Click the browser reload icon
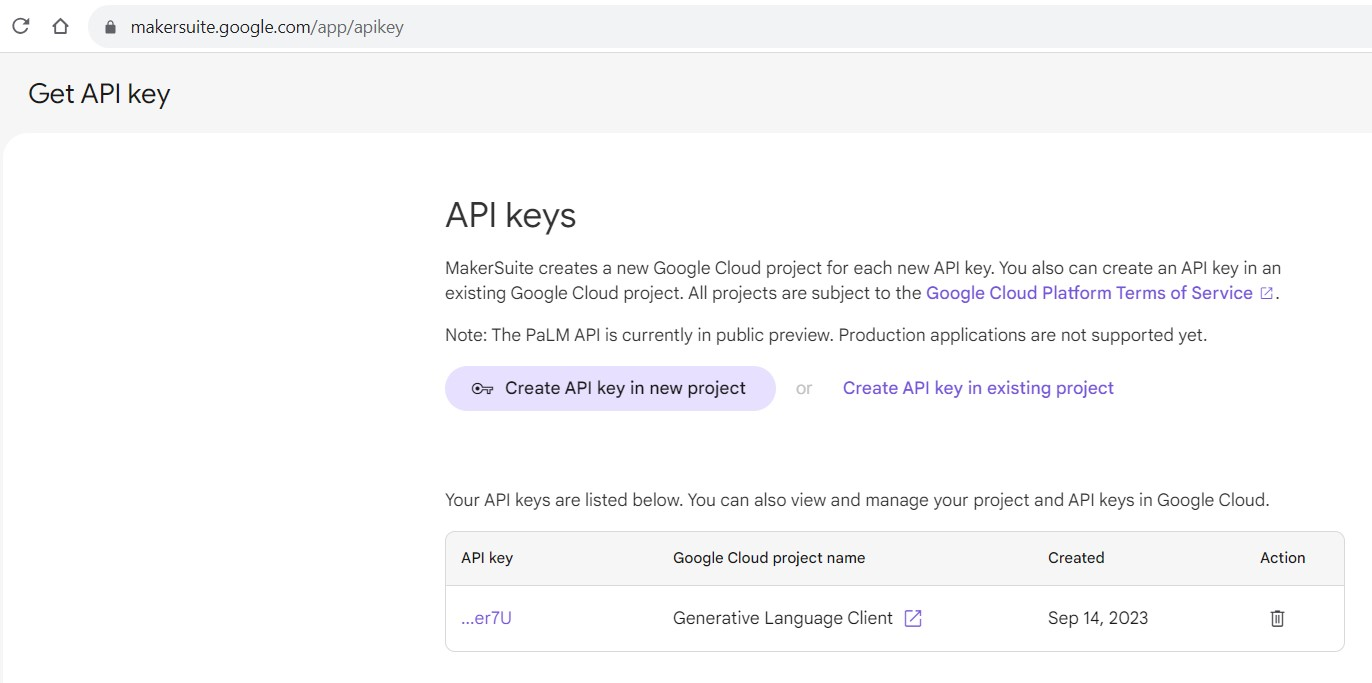1372x683 pixels. (x=20, y=26)
